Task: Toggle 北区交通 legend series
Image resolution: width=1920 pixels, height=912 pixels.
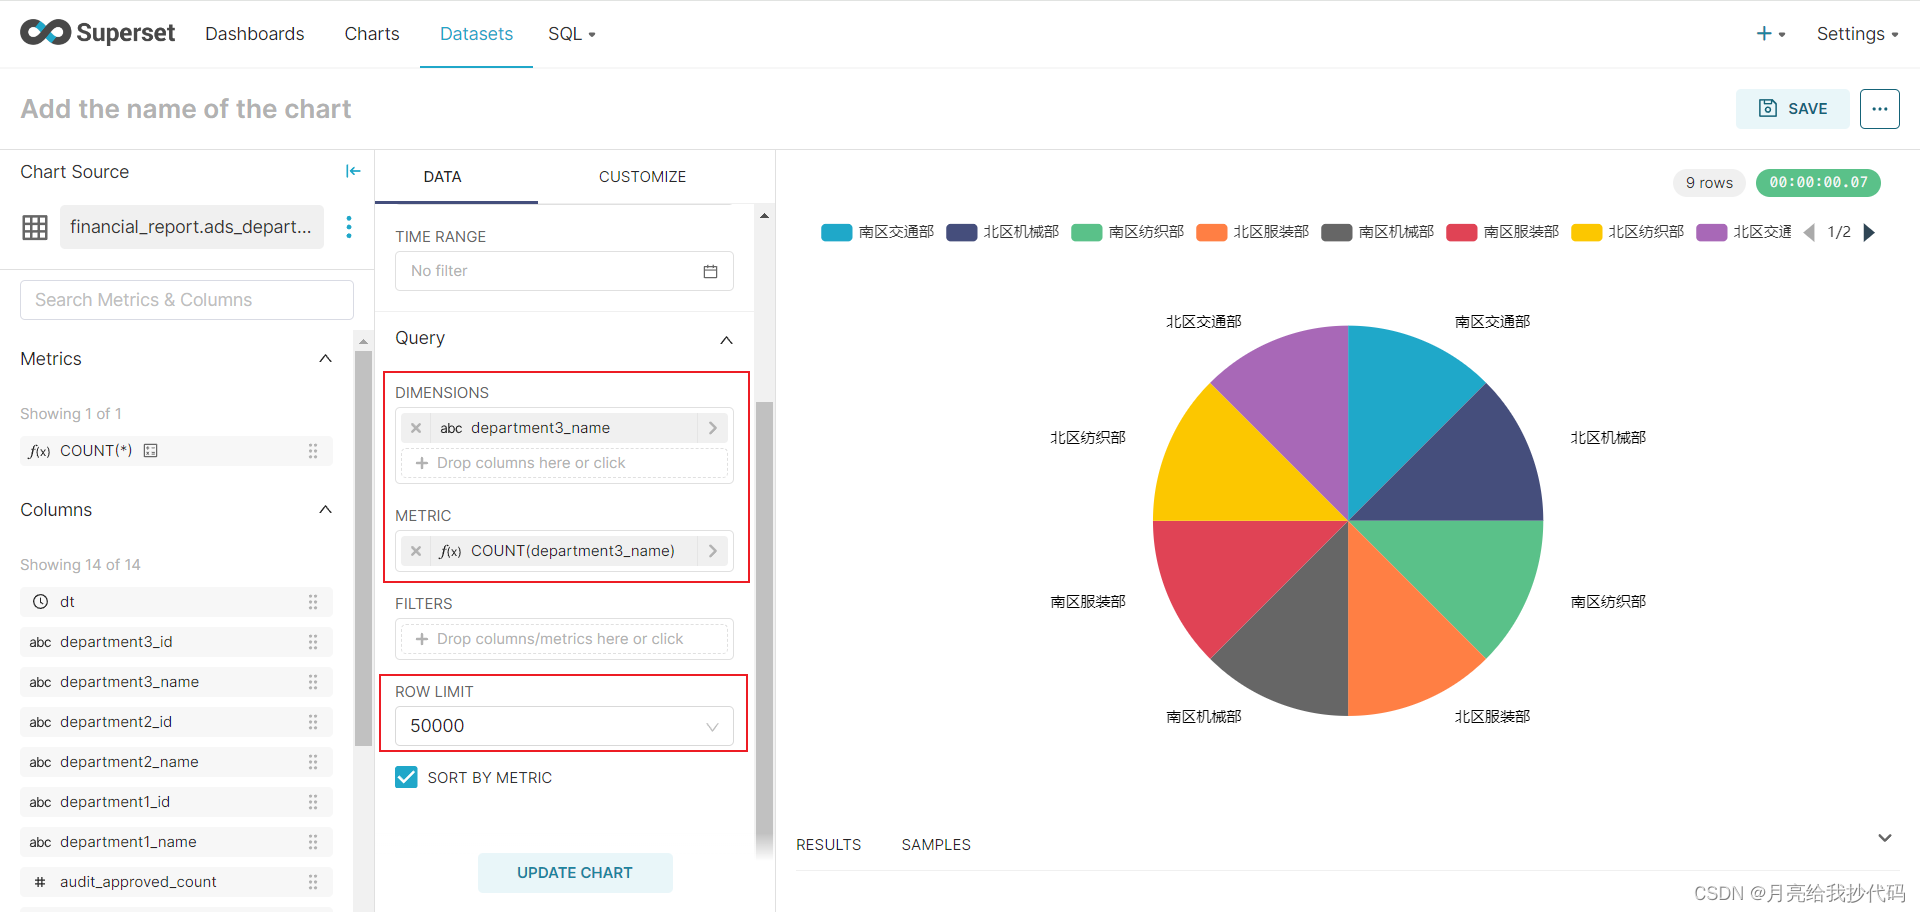Action: coord(1744,232)
